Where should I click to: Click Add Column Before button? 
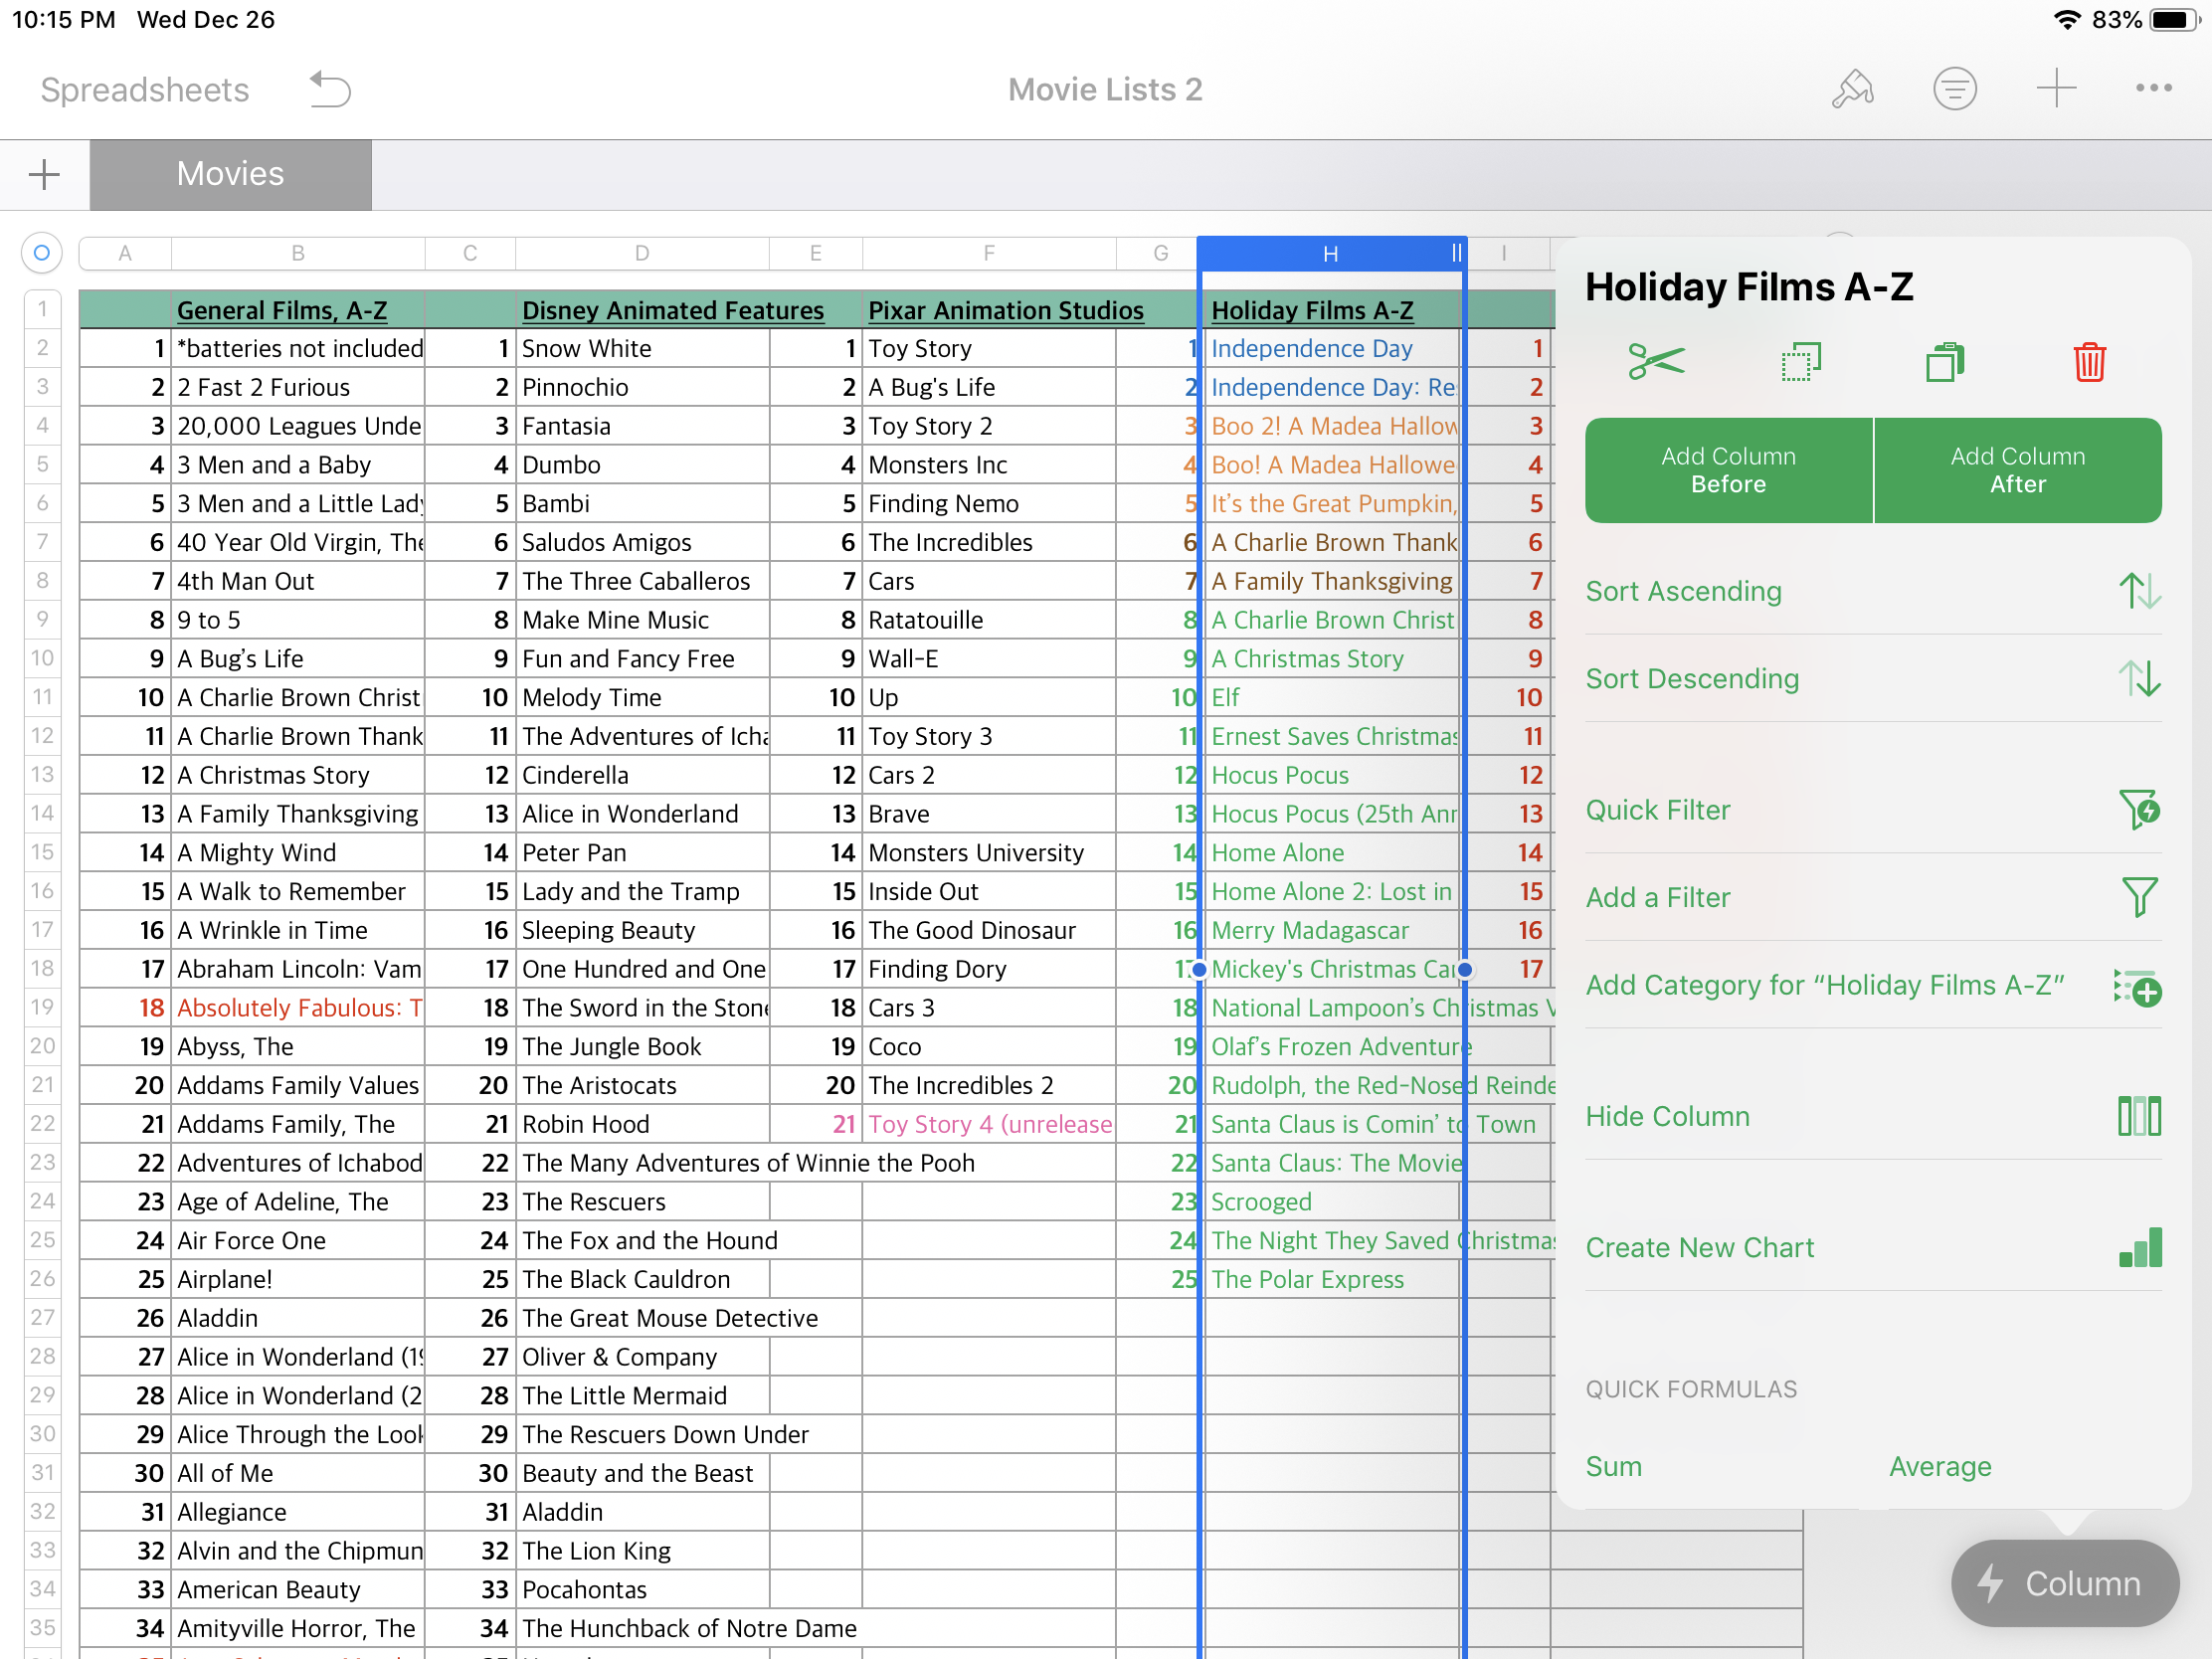(x=1728, y=471)
